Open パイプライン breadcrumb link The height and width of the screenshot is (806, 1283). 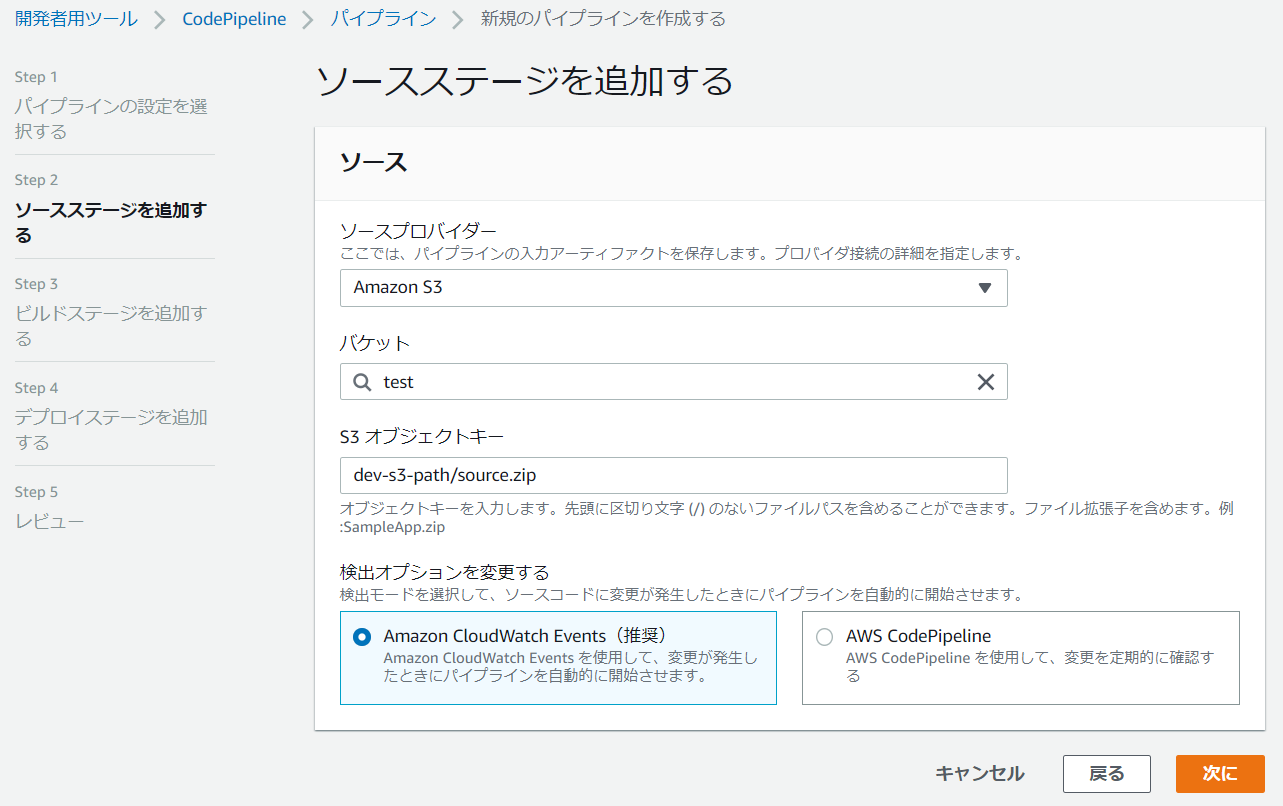click(x=384, y=19)
